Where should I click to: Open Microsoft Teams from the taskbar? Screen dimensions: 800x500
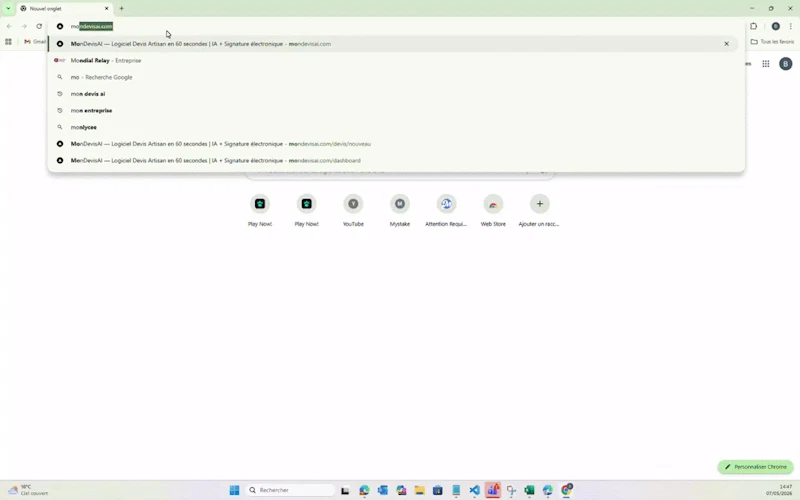tap(493, 490)
